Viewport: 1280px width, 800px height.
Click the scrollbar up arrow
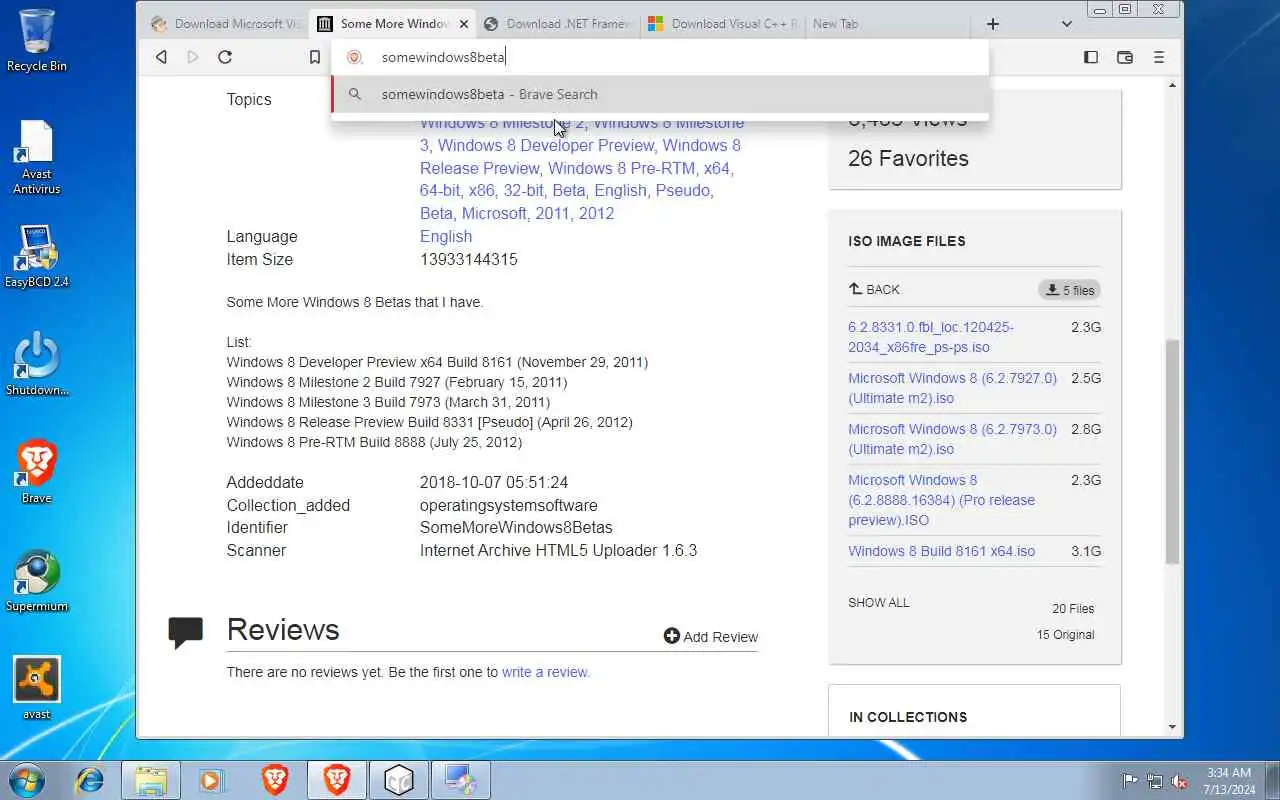tap(1172, 86)
